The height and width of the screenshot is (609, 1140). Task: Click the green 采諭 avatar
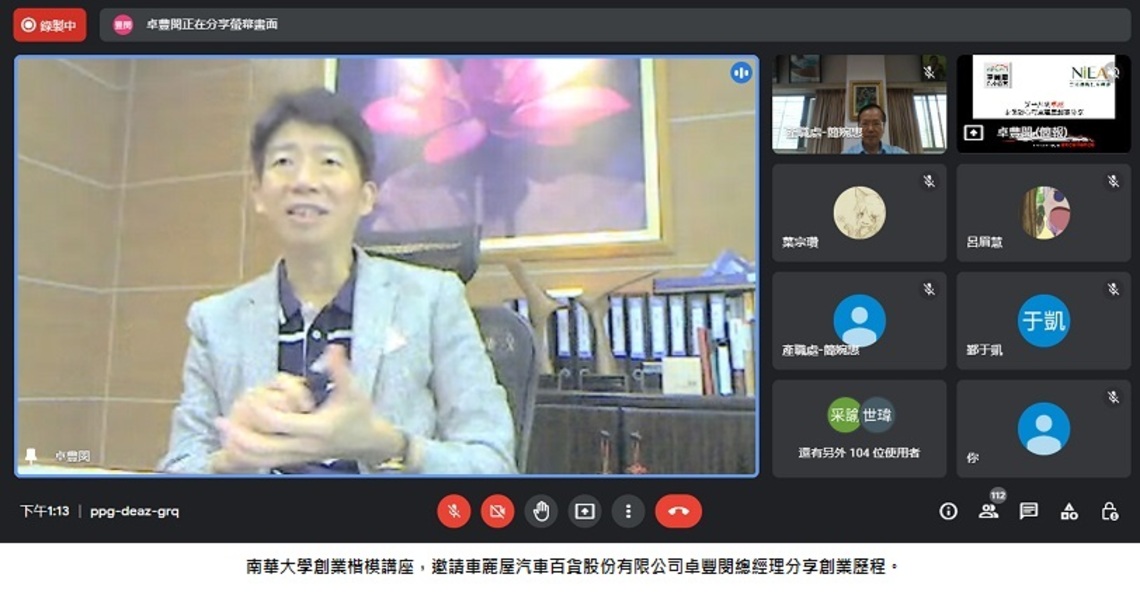(x=844, y=415)
